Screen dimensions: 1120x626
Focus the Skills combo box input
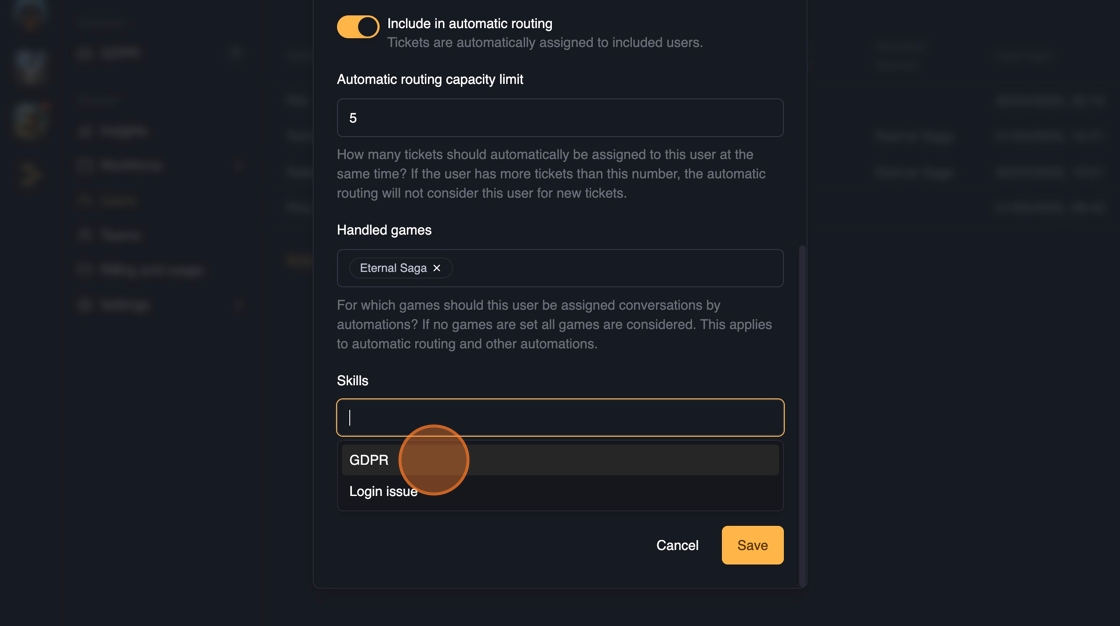[560, 418]
